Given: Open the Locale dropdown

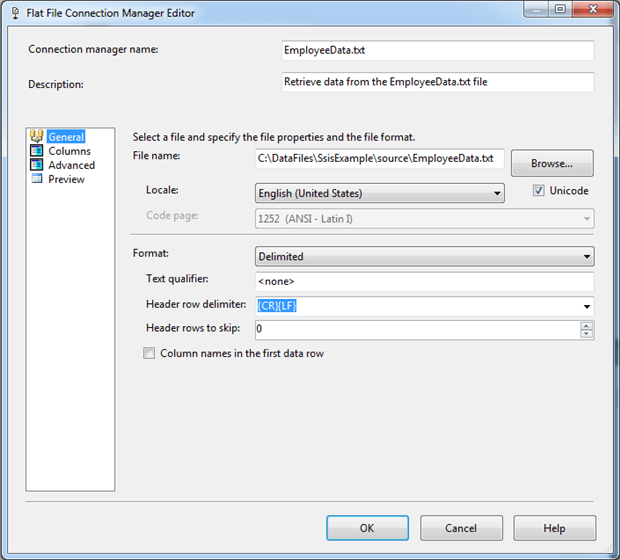Looking at the screenshot, I should click(x=496, y=193).
